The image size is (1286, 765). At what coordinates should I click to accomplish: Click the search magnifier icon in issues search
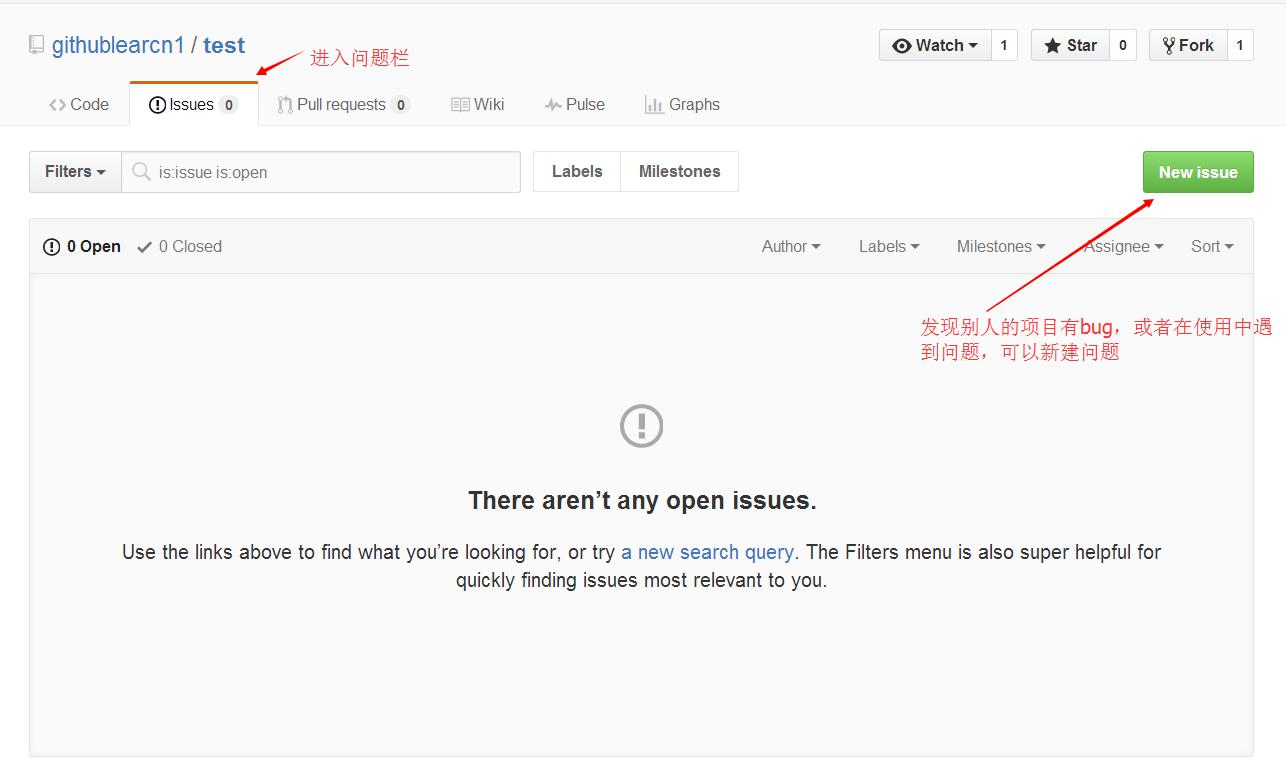[141, 171]
